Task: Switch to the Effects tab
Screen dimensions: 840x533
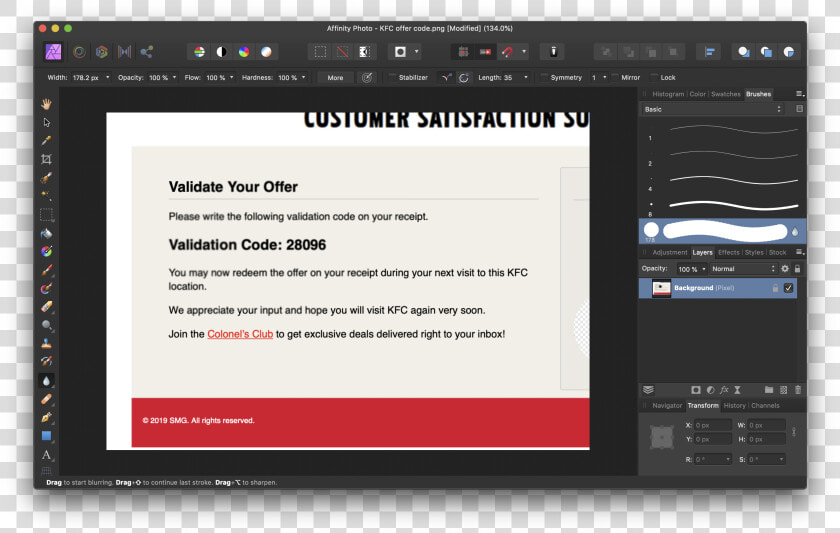Action: click(x=729, y=253)
